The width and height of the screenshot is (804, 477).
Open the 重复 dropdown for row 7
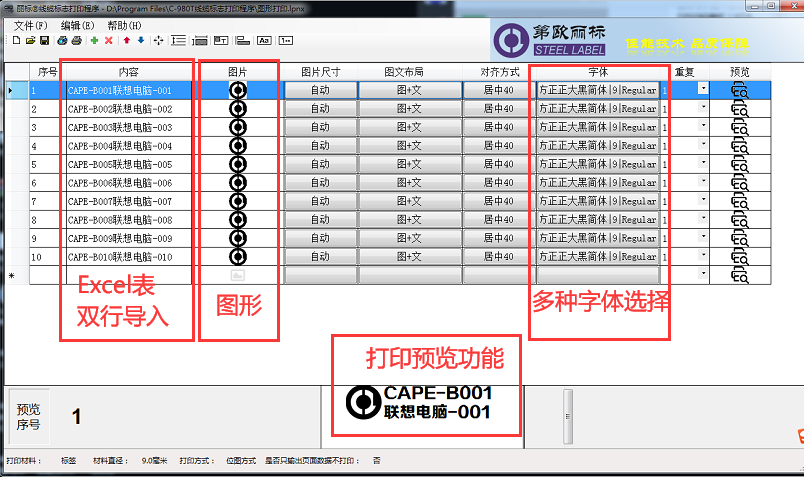pyautogui.click(x=703, y=200)
